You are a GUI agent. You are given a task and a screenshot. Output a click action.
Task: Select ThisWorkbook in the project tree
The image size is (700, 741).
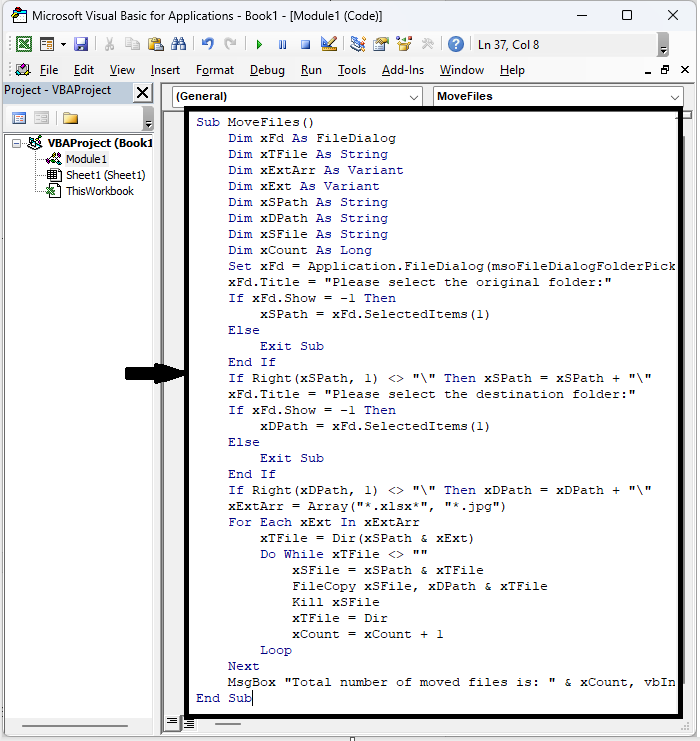tap(100, 191)
